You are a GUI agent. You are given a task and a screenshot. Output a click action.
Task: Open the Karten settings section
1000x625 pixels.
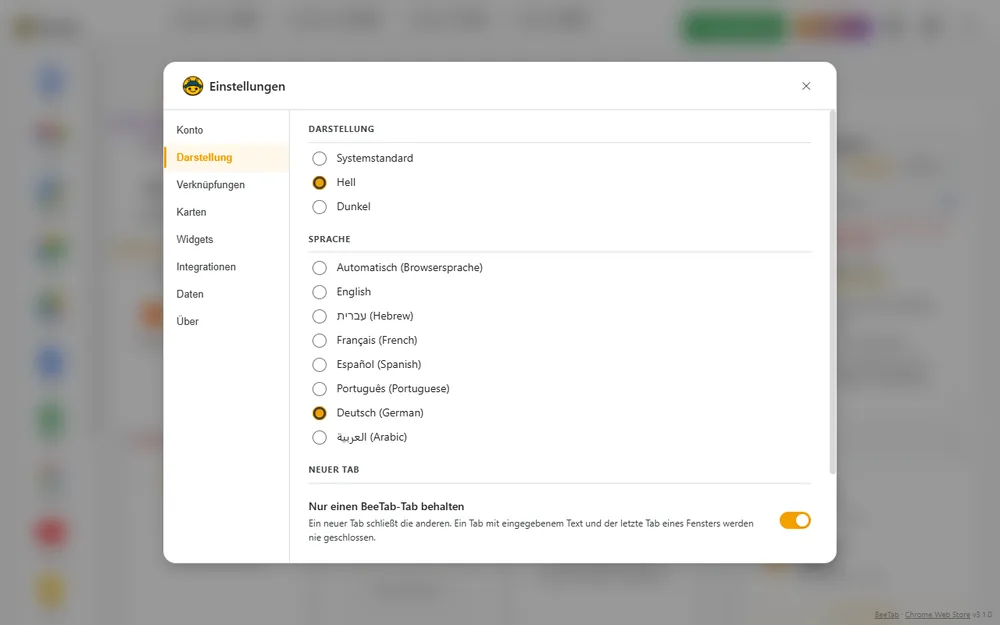coord(226,212)
